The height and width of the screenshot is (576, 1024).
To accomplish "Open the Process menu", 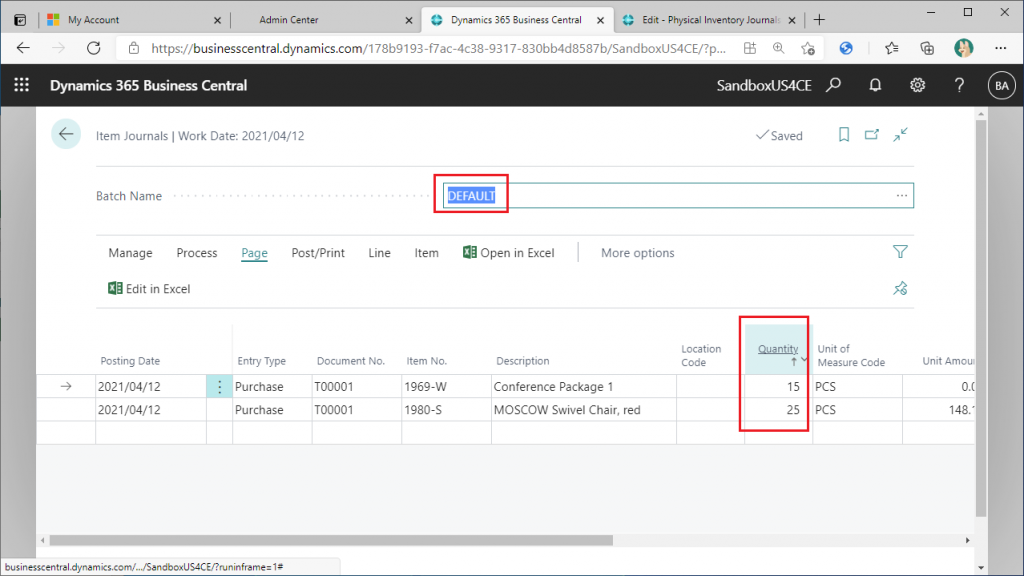I will point(197,253).
